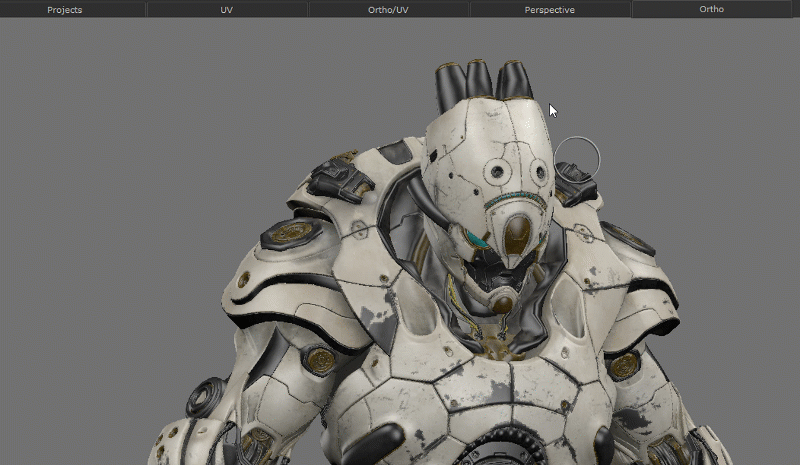Viewport: 800px width, 465px height.
Task: Switch to the Perspective view tab
Action: point(549,10)
